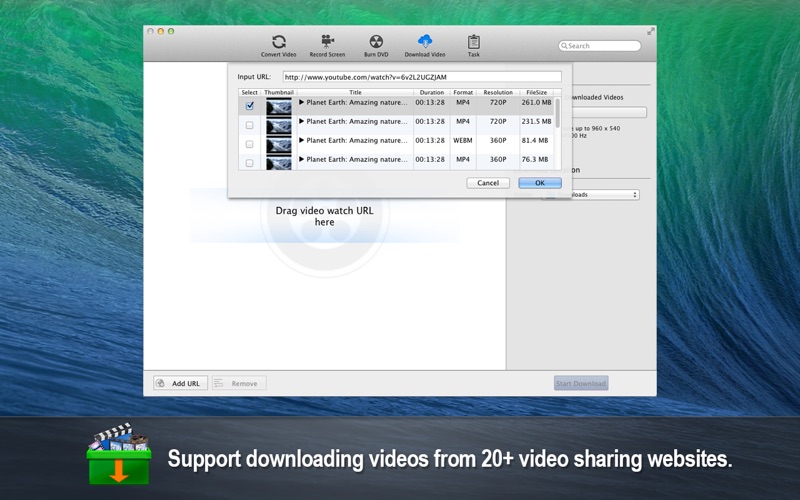Click the Select column header
Screen dimensions: 800x500
click(x=249, y=92)
